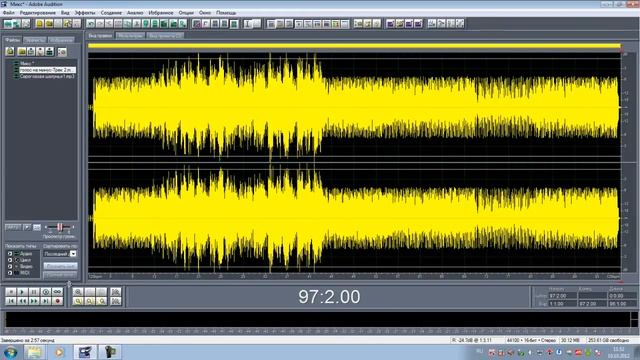Toggle preview loop button in Files panel
Viewport: 640px width, 360px height.
tap(37, 227)
